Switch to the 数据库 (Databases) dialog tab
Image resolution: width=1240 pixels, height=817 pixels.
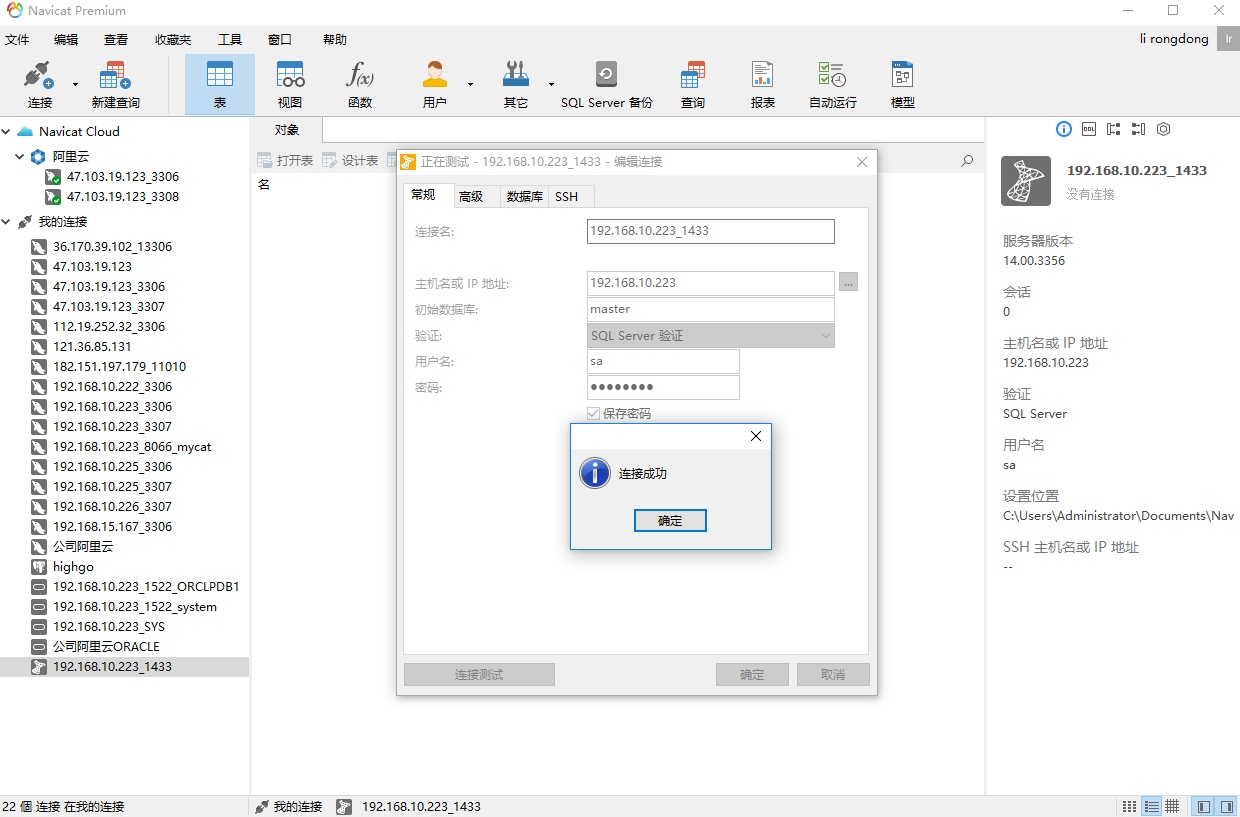coord(524,197)
